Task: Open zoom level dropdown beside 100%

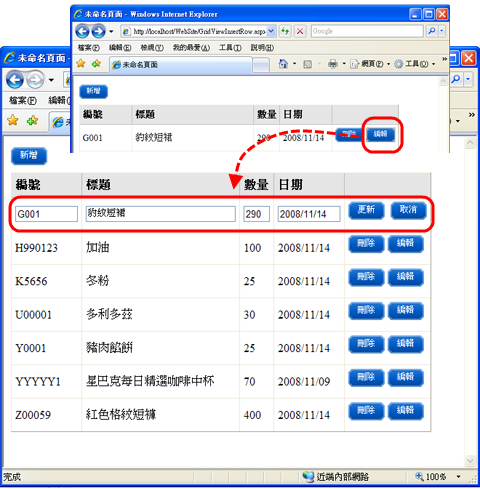Action: pos(458,476)
